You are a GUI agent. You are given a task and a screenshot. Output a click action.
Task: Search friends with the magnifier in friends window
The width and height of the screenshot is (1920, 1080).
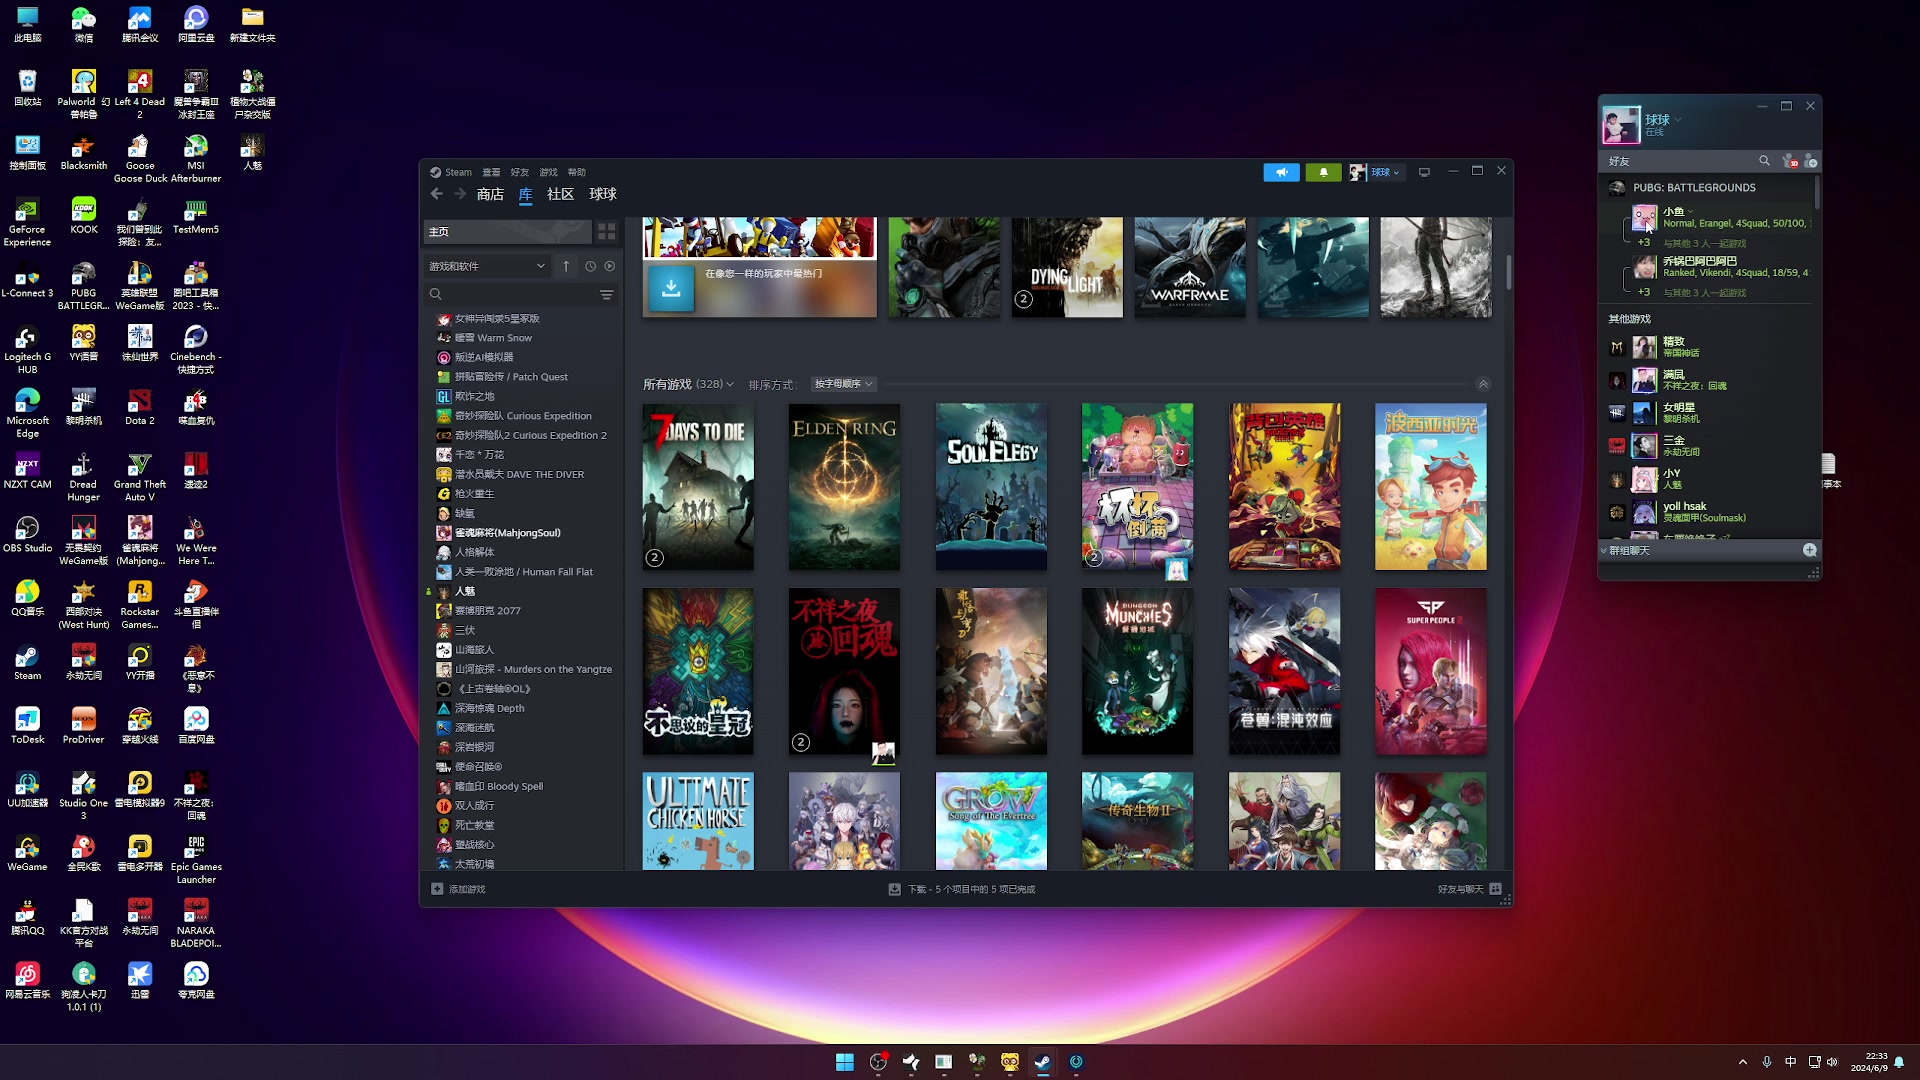(x=1764, y=161)
